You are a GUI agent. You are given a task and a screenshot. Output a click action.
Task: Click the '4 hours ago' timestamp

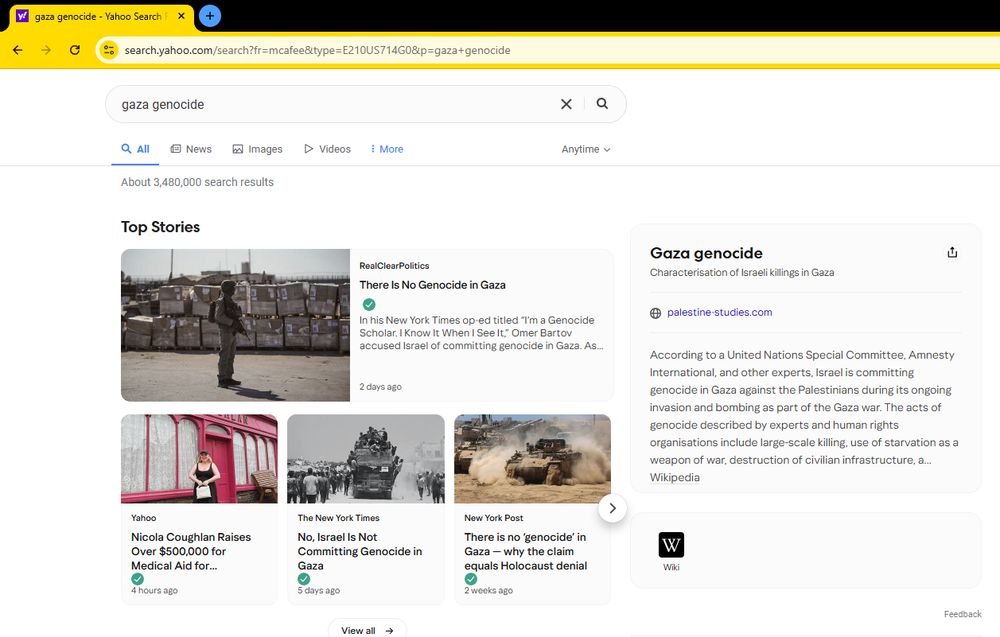pos(154,590)
